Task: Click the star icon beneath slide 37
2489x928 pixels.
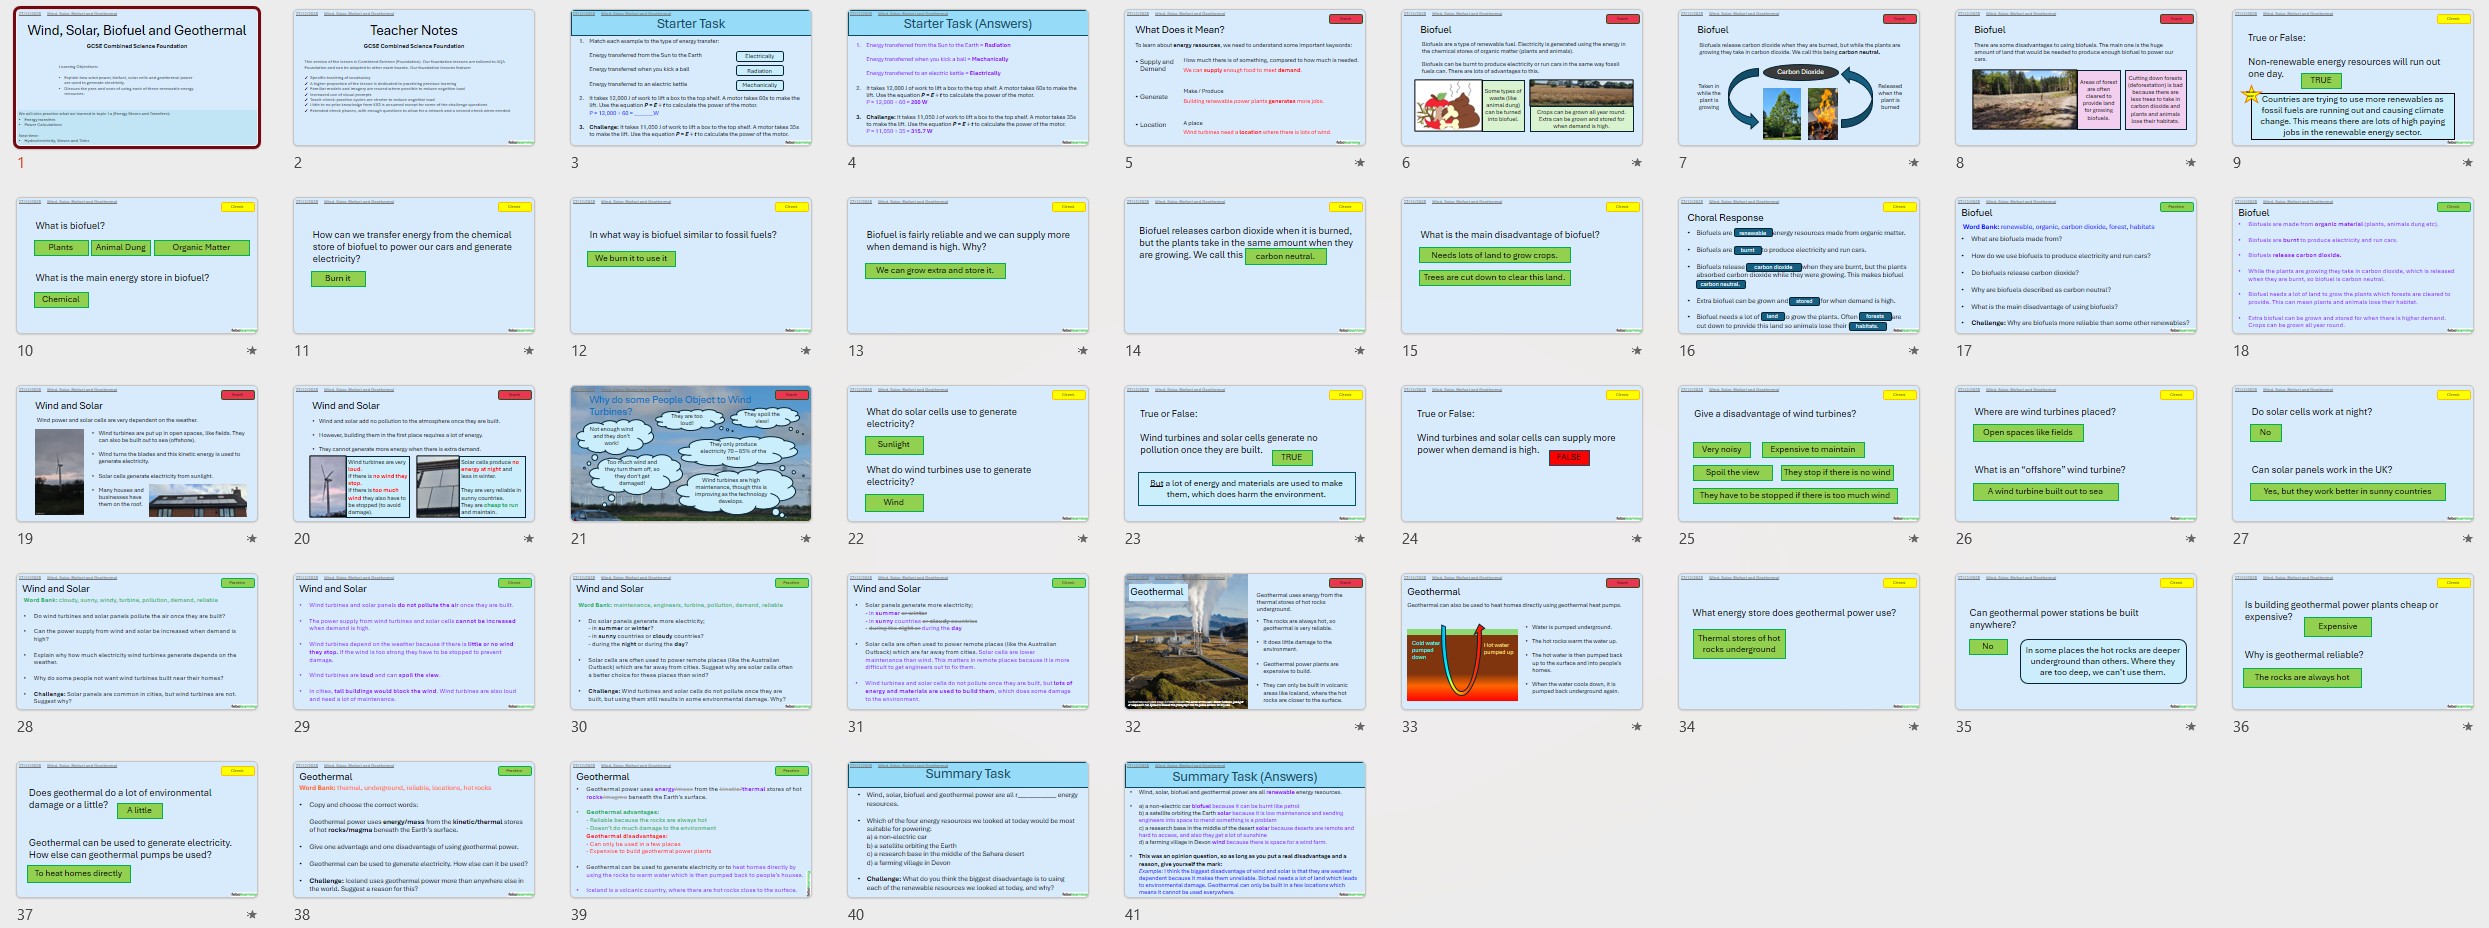Action: 251,915
